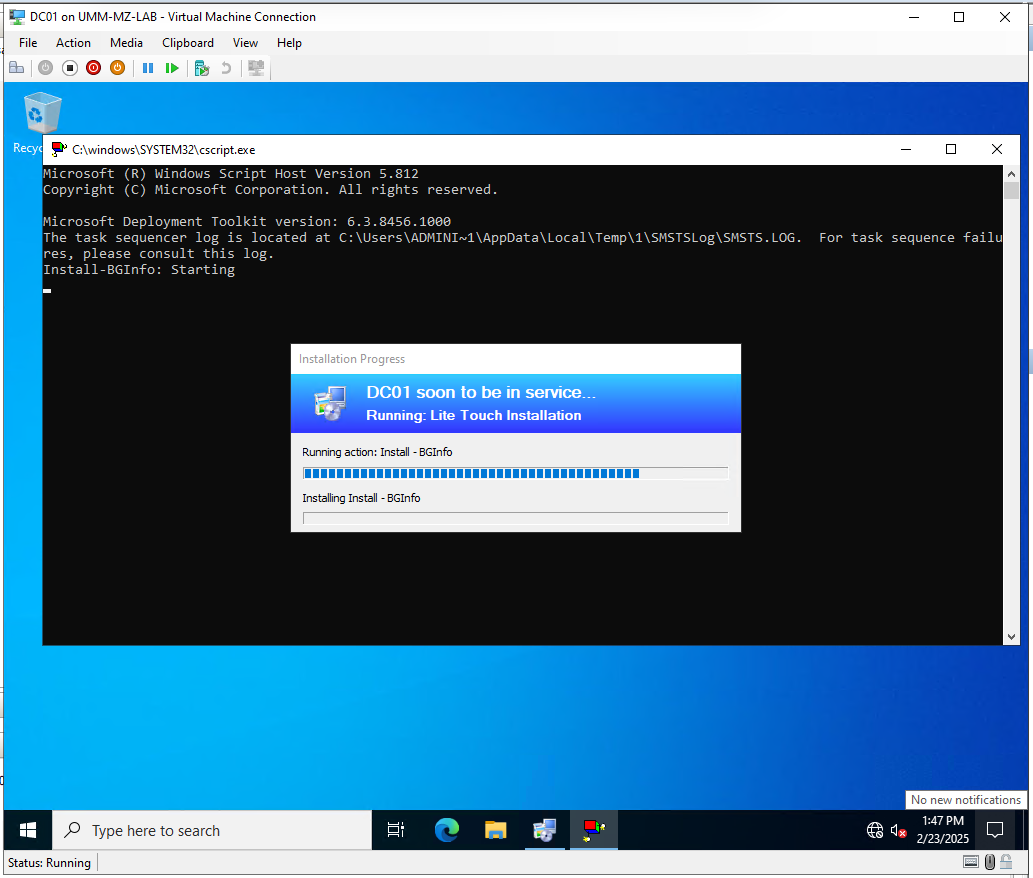1033x878 pixels.
Task: Dismiss the No new notifications popup
Action: coord(966,799)
